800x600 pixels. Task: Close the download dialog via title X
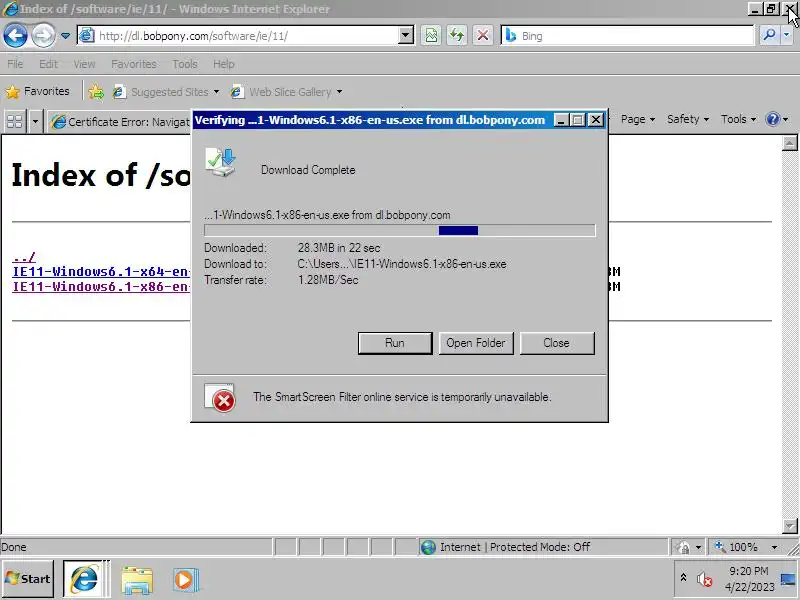coord(595,120)
